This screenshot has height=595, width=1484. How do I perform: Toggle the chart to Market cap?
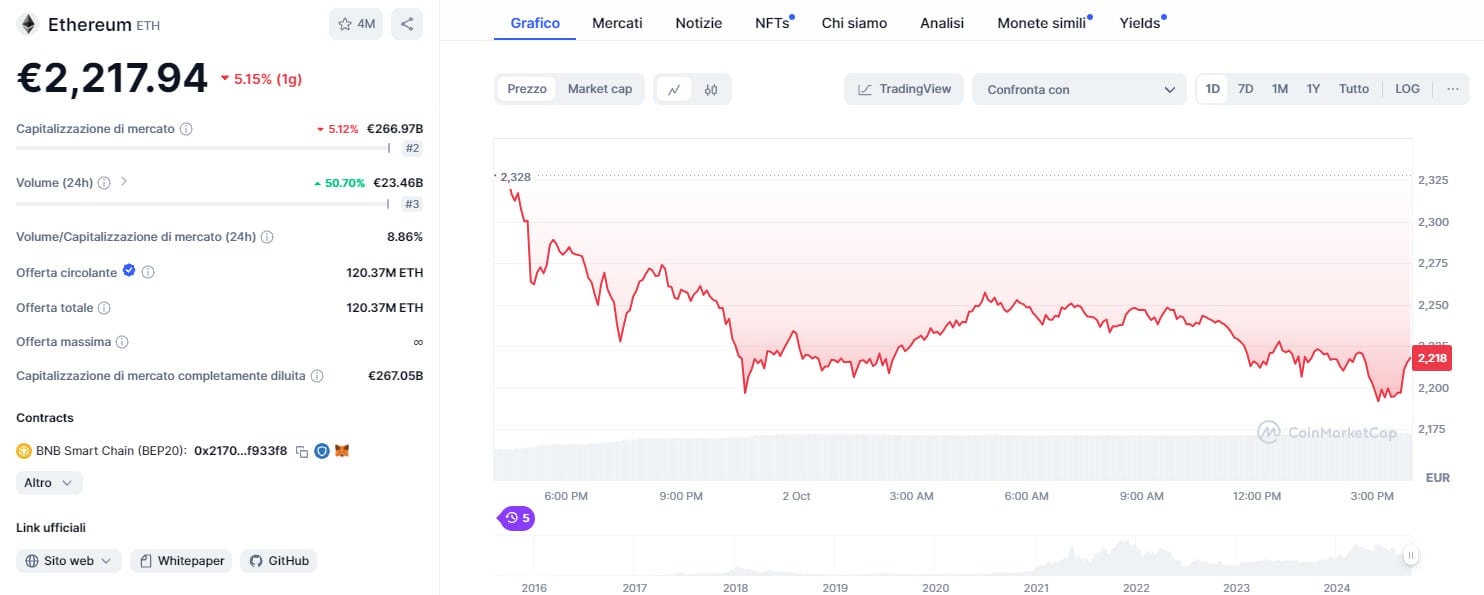(x=600, y=89)
